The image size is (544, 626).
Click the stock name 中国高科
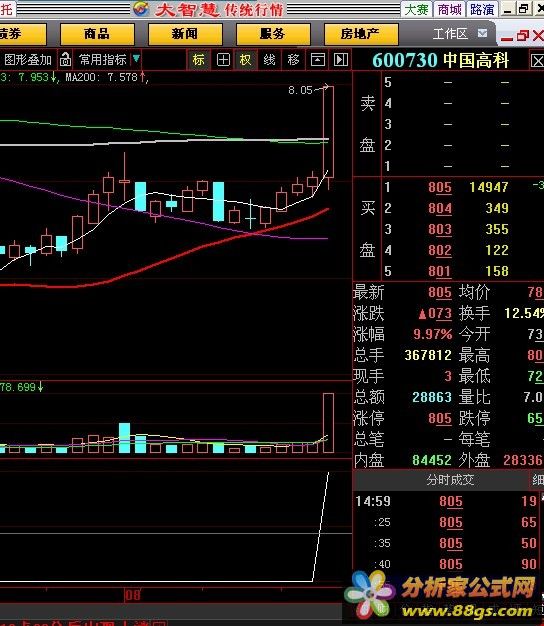[x=476, y=61]
